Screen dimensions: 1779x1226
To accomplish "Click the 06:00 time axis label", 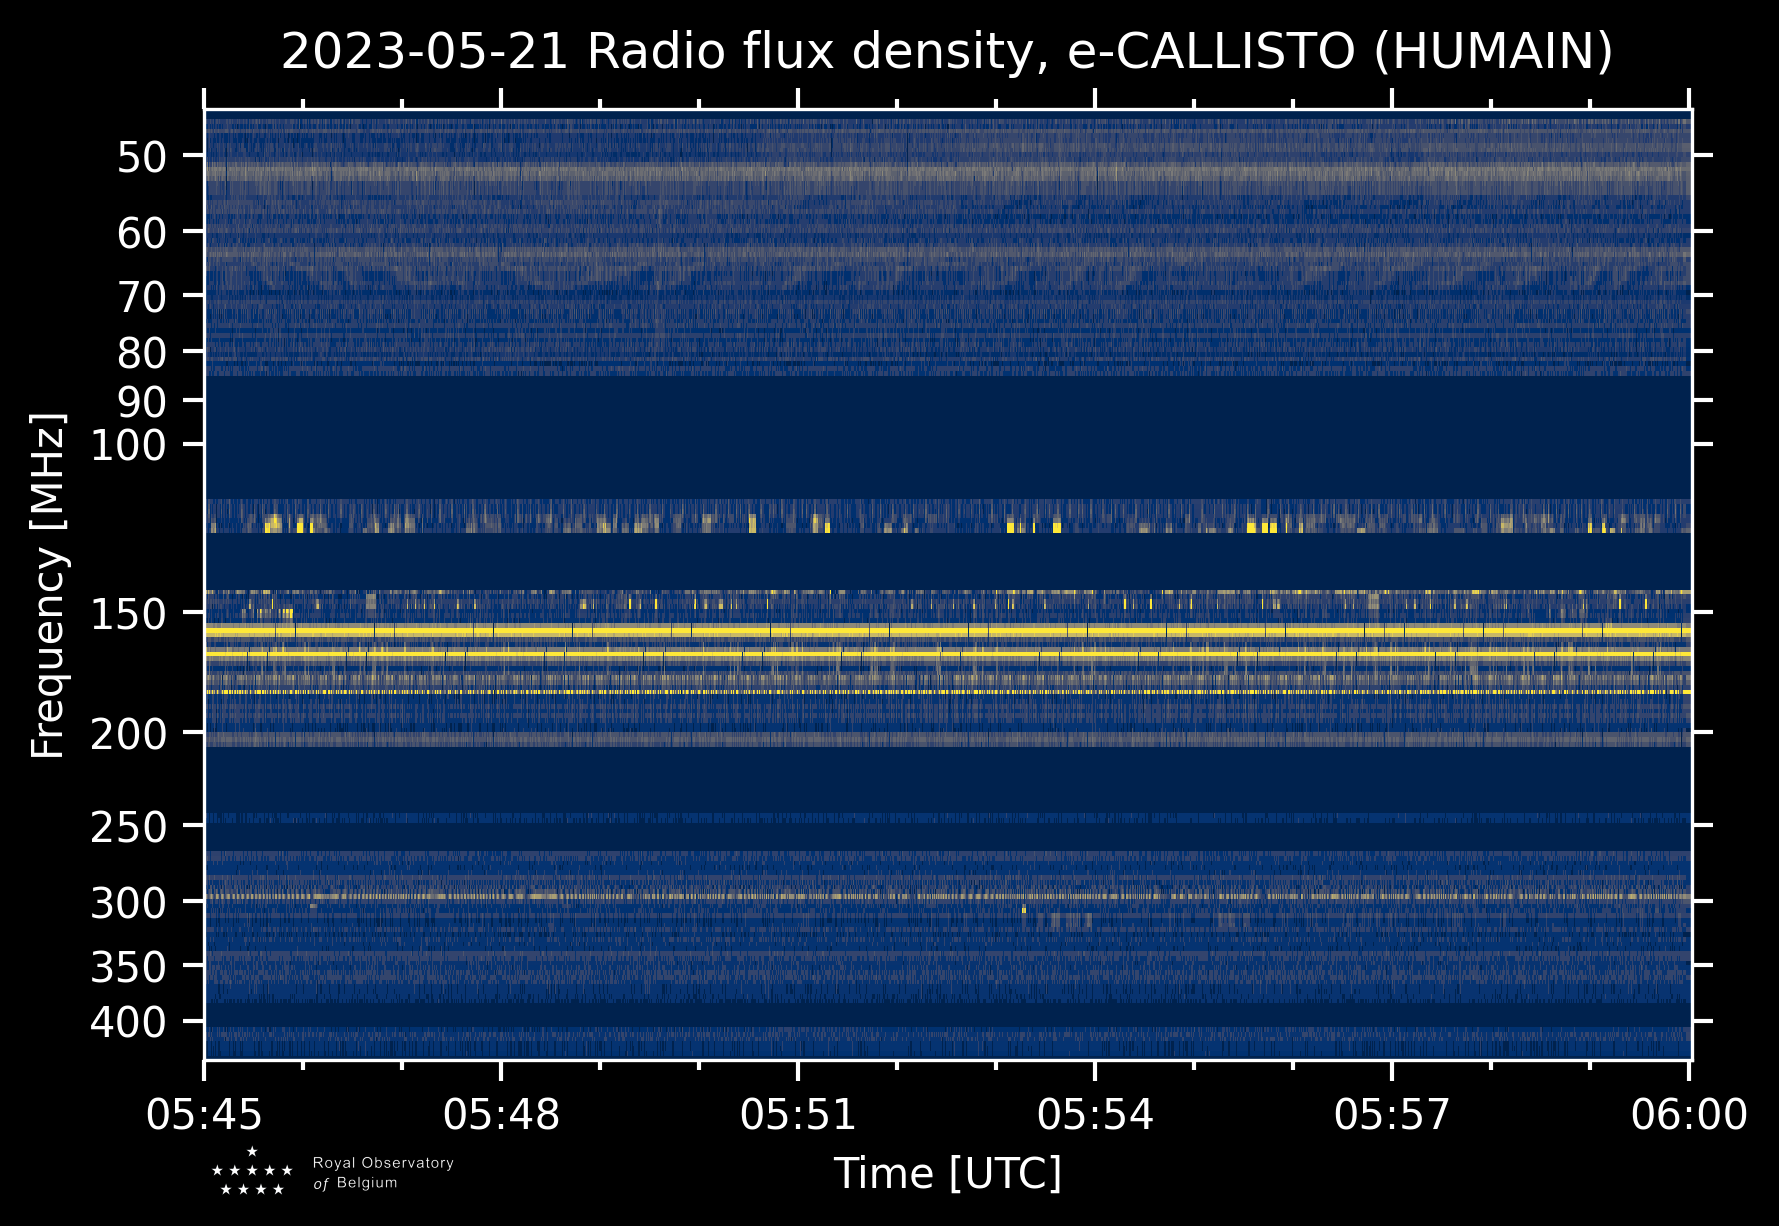I will pyautogui.click(x=1688, y=1114).
